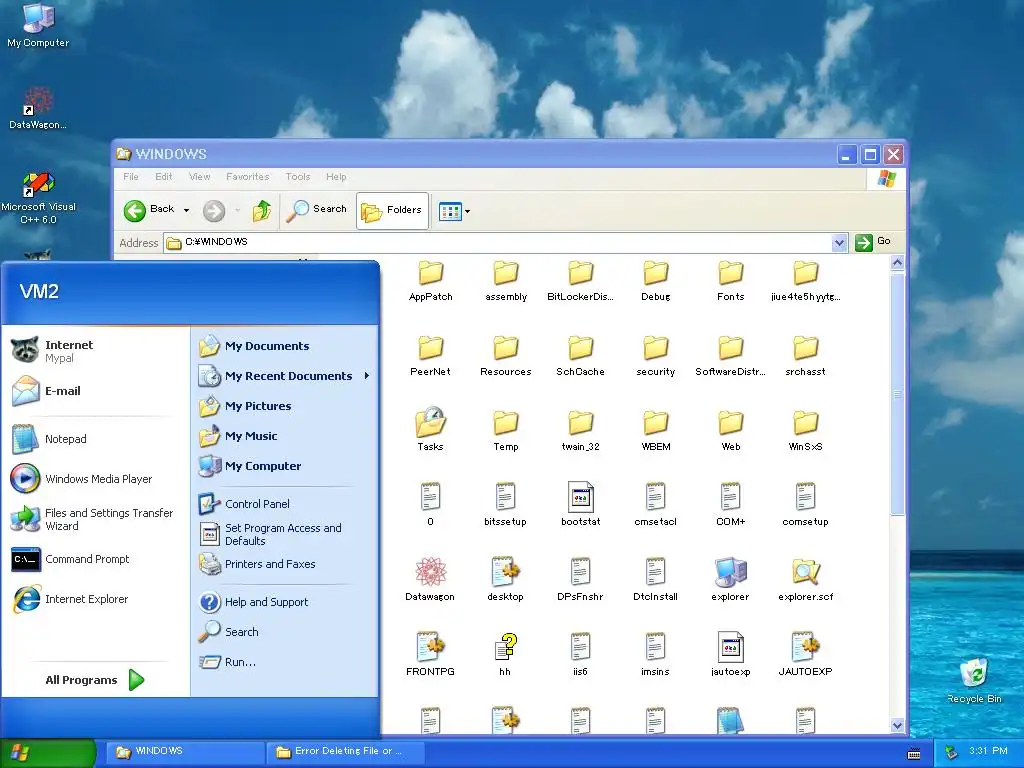This screenshot has width=1024, height=768.
Task: Open the Help menu
Action: (336, 177)
